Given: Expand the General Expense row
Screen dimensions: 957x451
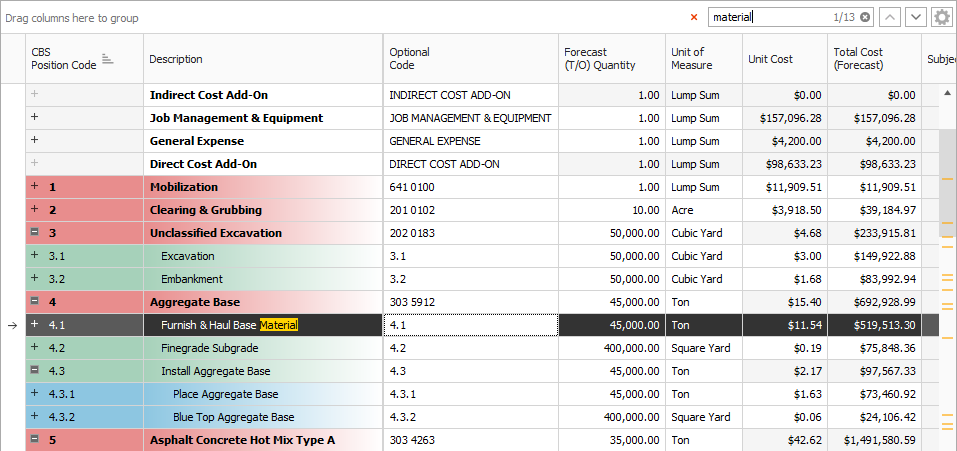Looking at the screenshot, I should [35, 141].
